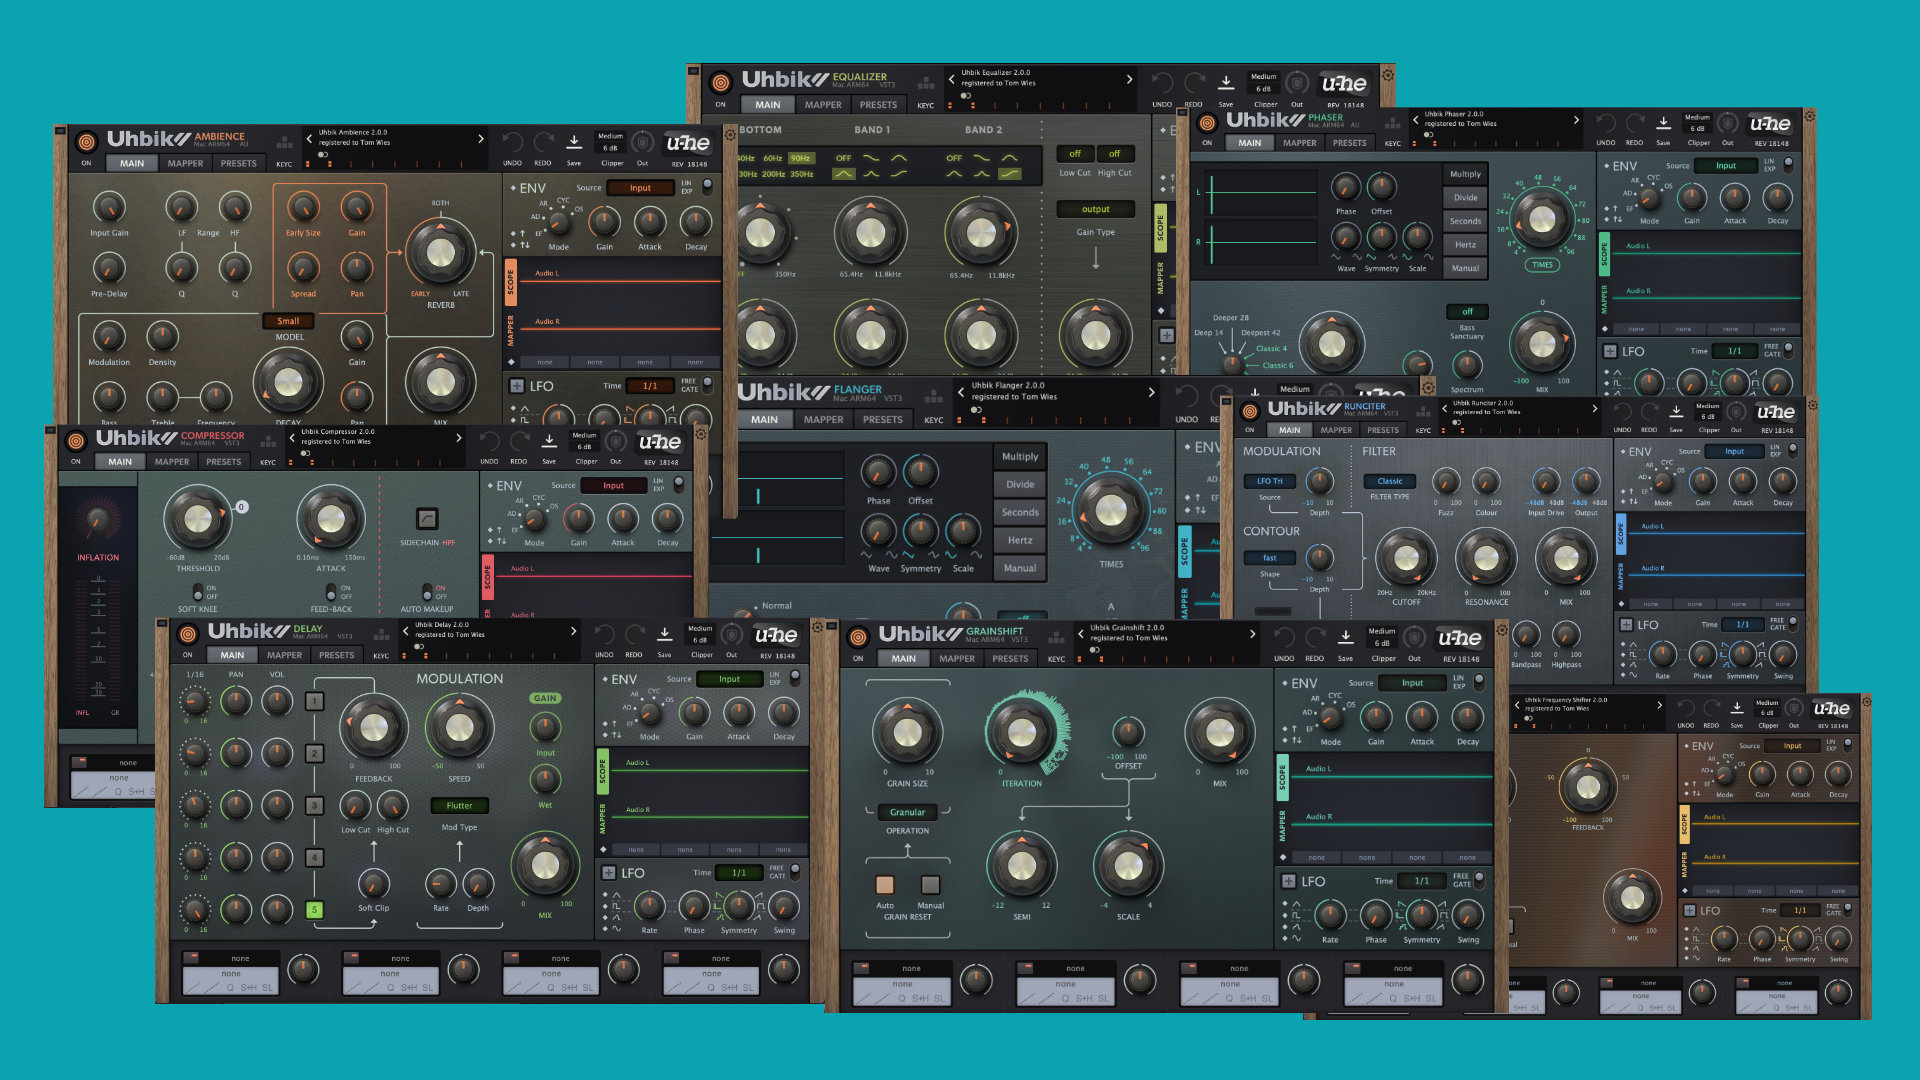Screen dimensions: 1920x1080
Task: Select delay tap 5 button
Action: point(314,910)
